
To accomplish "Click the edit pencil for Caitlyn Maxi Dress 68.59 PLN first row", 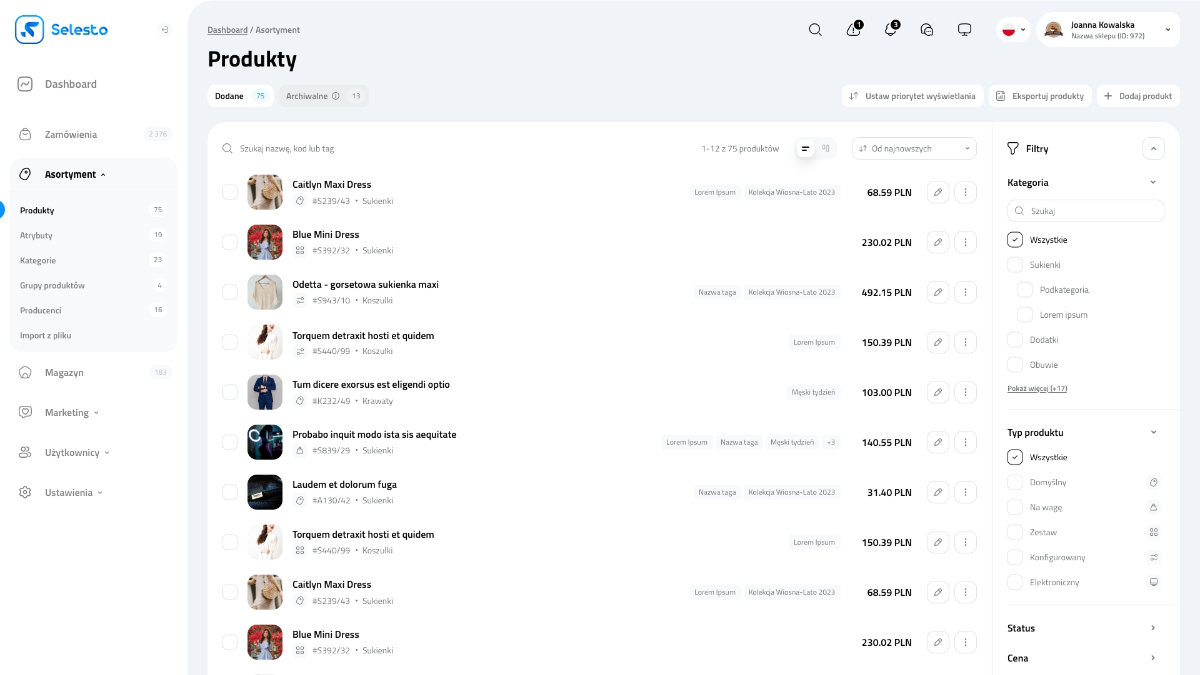I will 937,192.
